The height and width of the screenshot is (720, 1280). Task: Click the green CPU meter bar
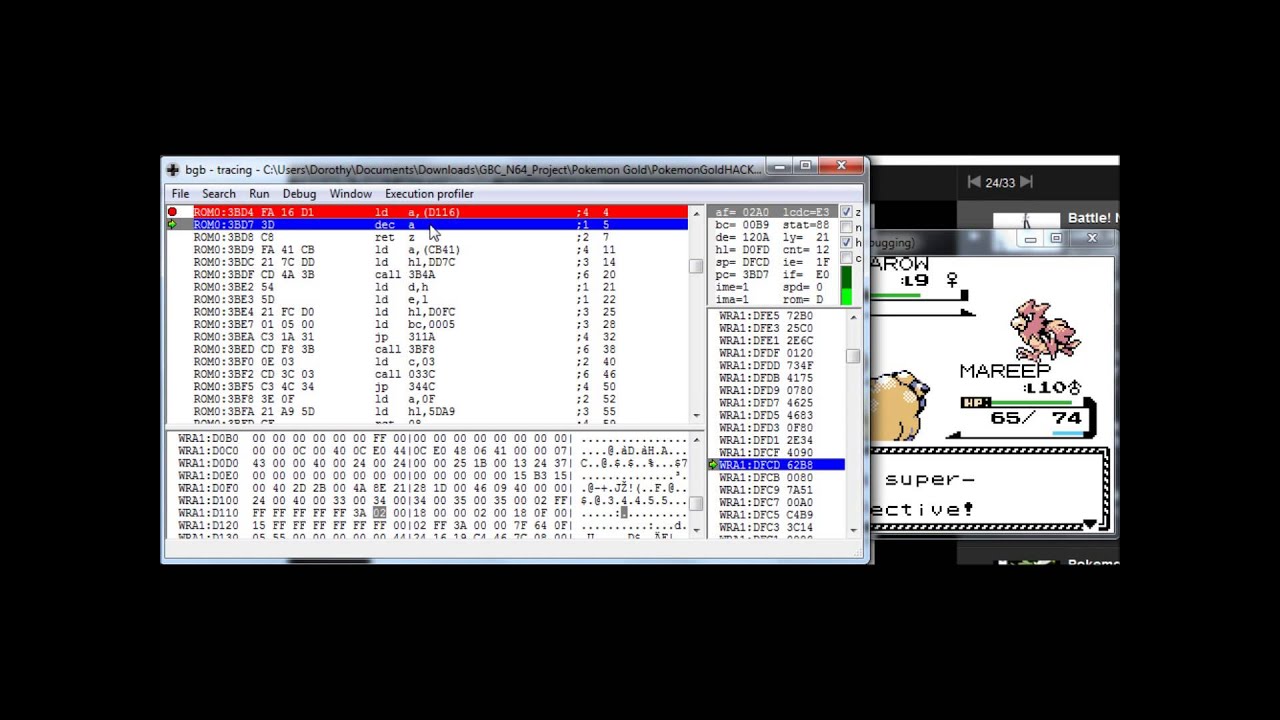[x=847, y=285]
